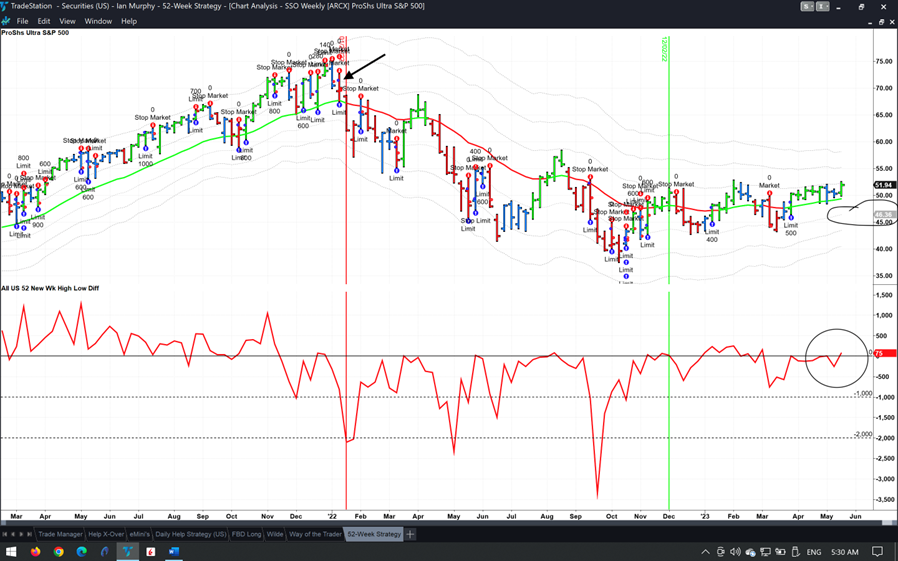Open the File menu

coord(22,21)
